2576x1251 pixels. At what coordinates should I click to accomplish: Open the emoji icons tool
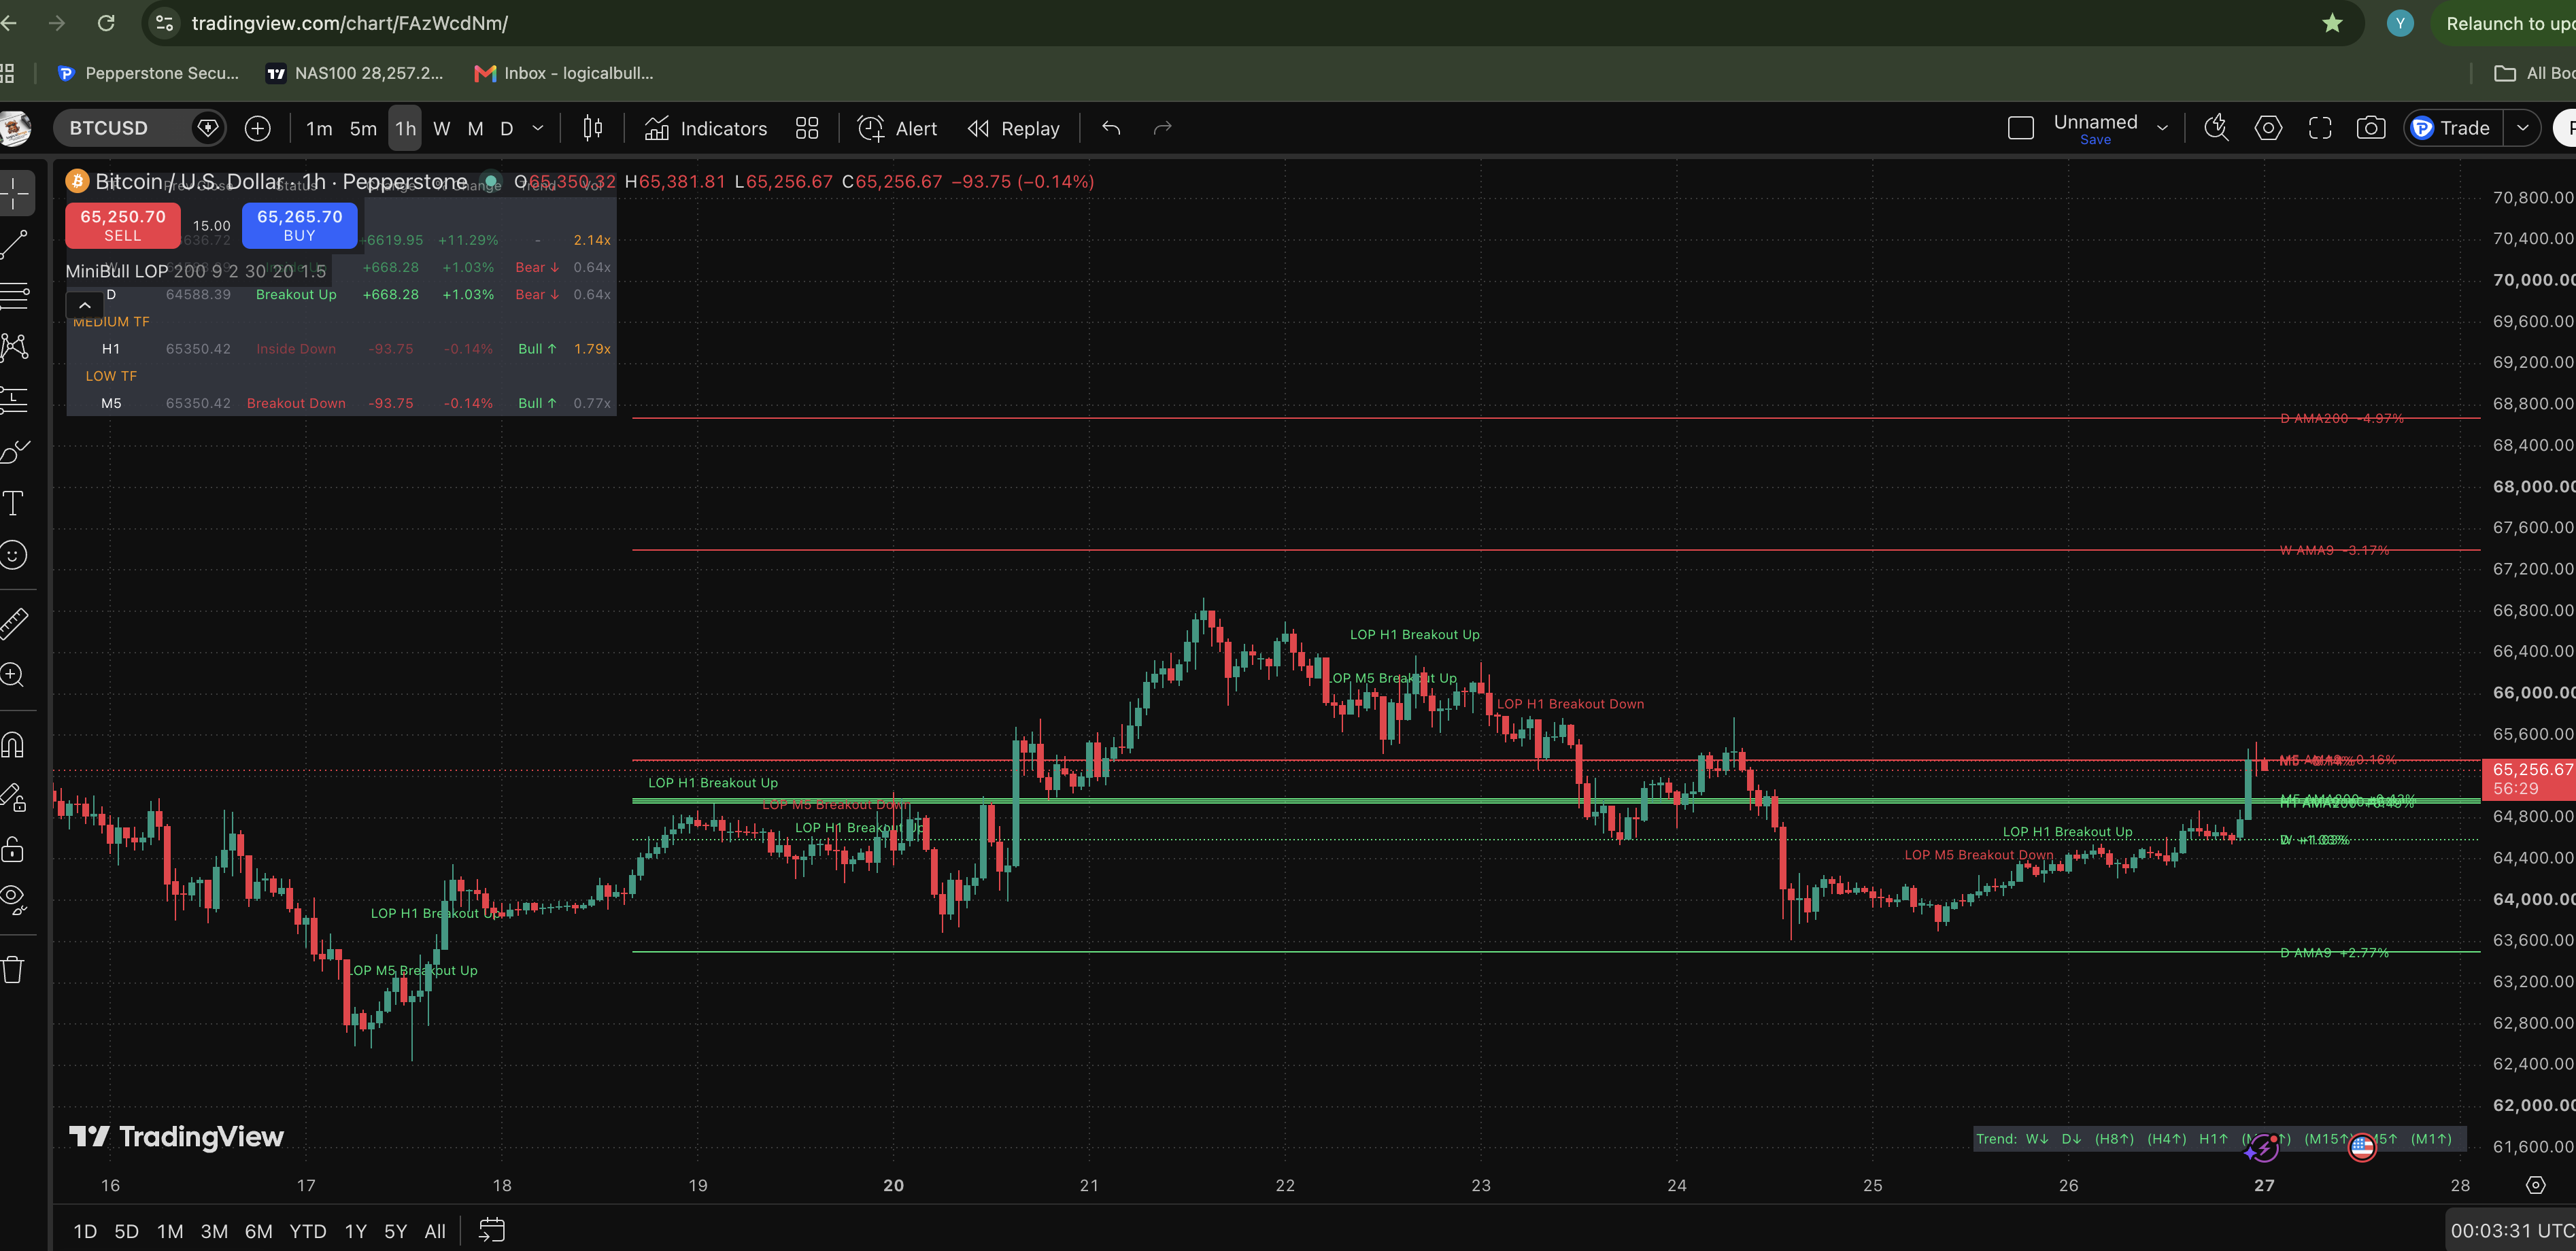coord(14,555)
